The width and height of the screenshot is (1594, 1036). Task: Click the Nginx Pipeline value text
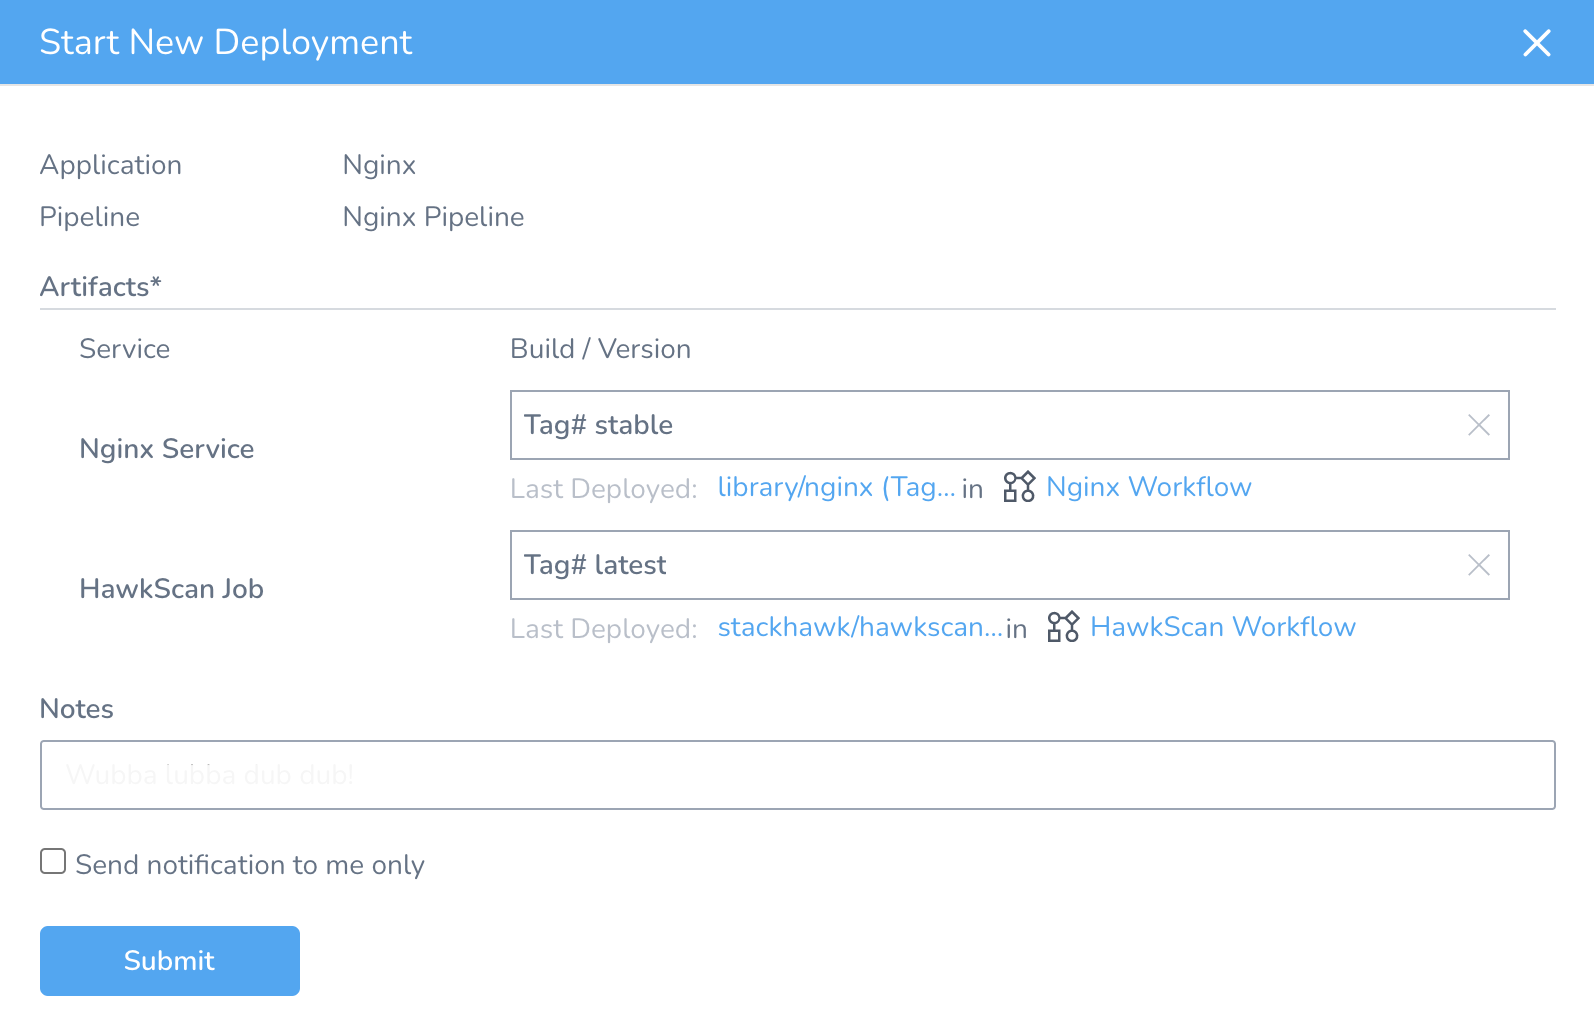click(x=433, y=217)
